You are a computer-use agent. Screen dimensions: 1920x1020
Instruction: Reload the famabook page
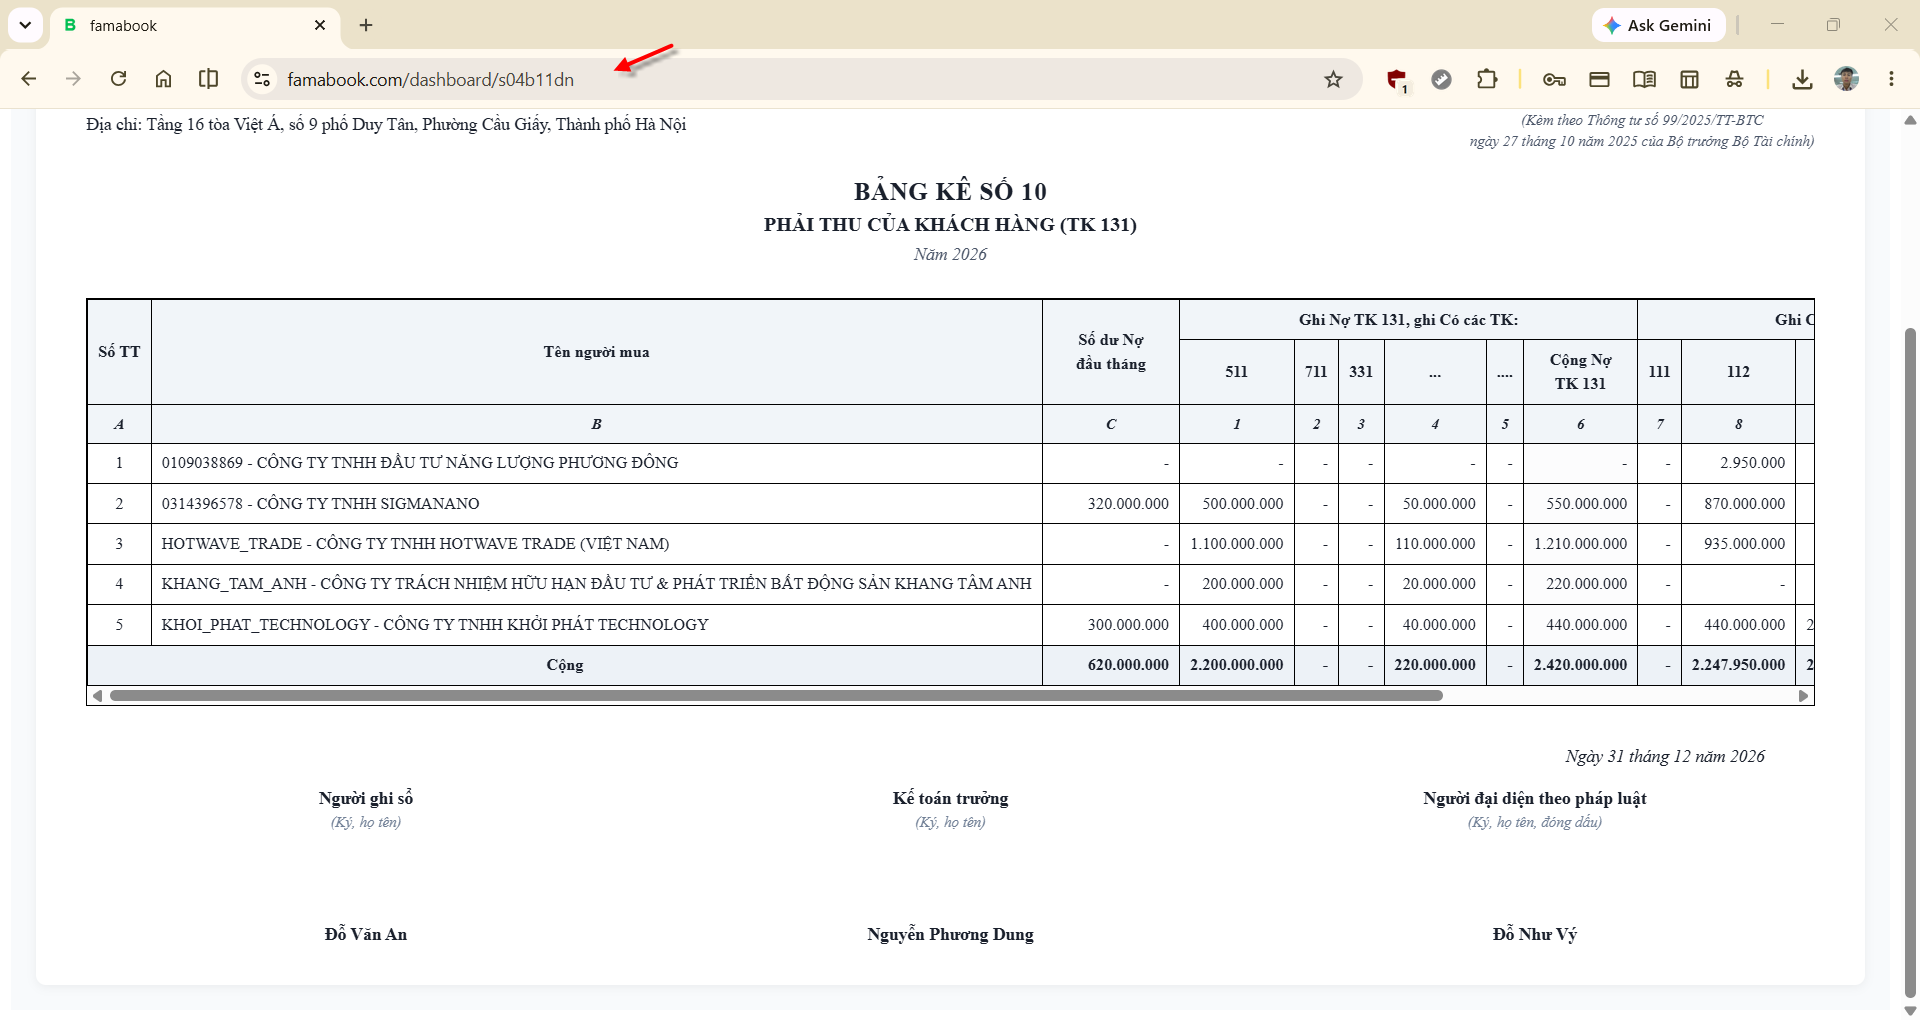point(118,79)
